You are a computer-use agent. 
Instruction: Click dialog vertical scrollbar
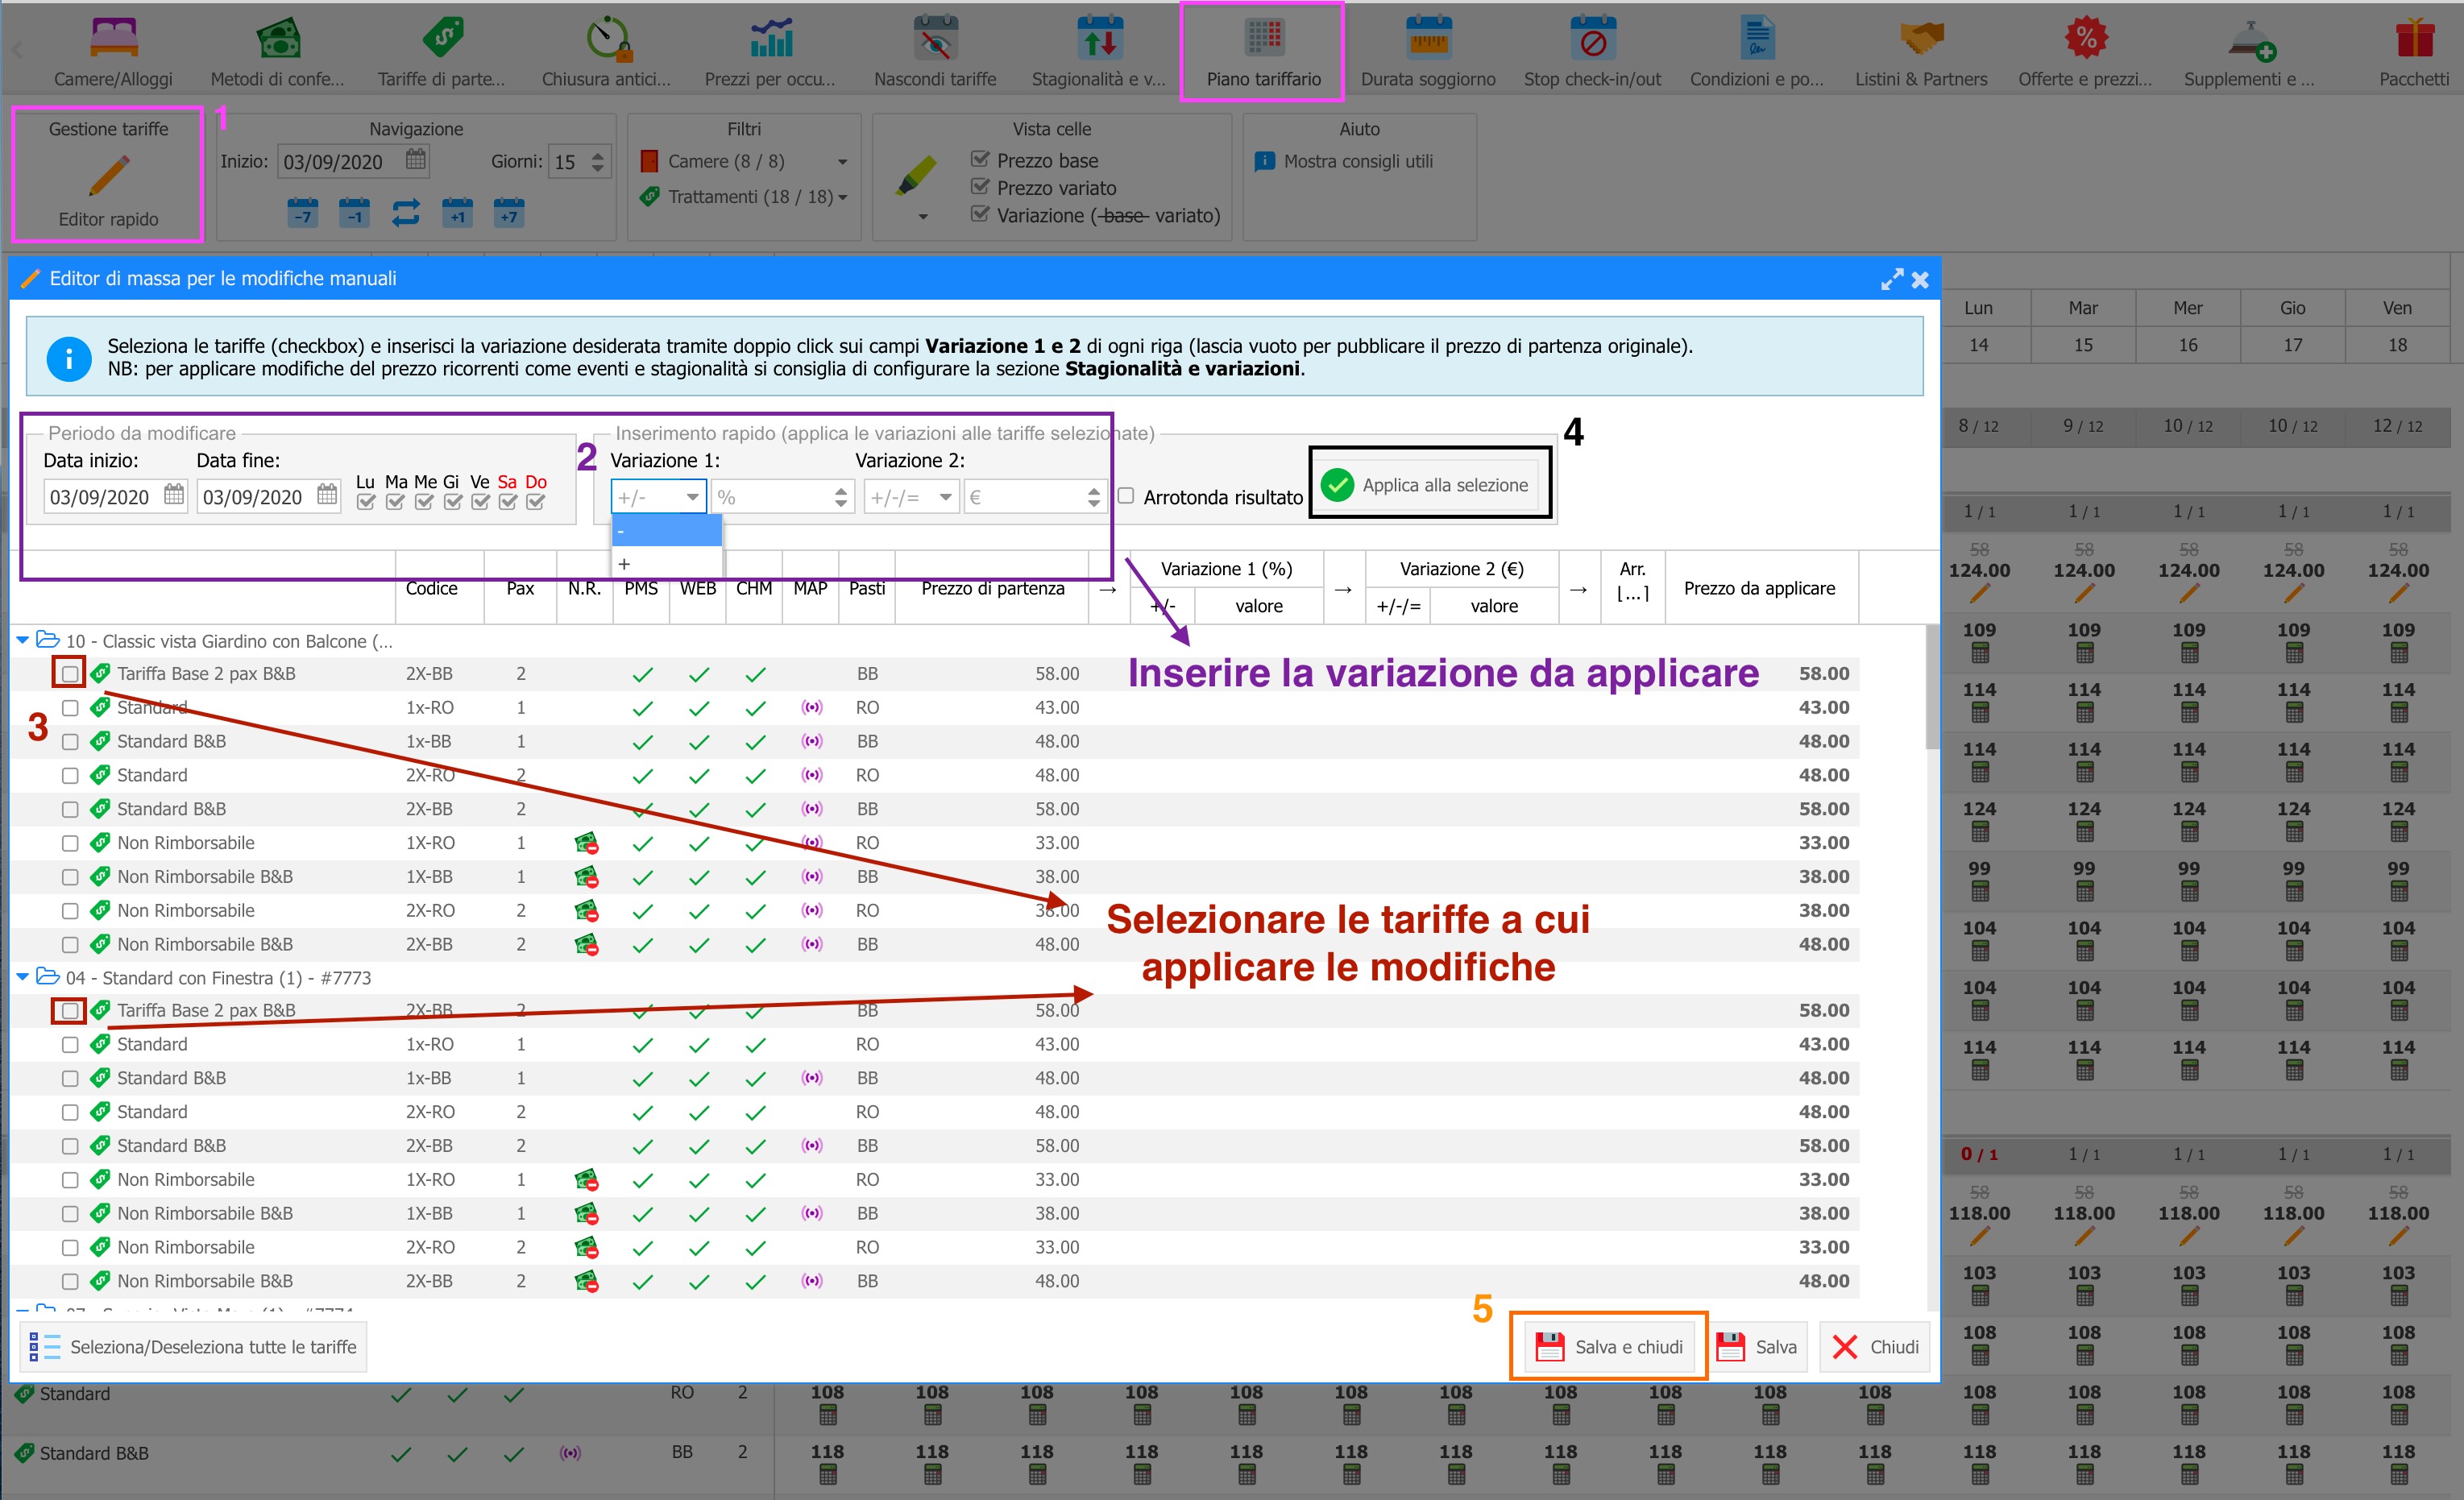click(x=1932, y=686)
